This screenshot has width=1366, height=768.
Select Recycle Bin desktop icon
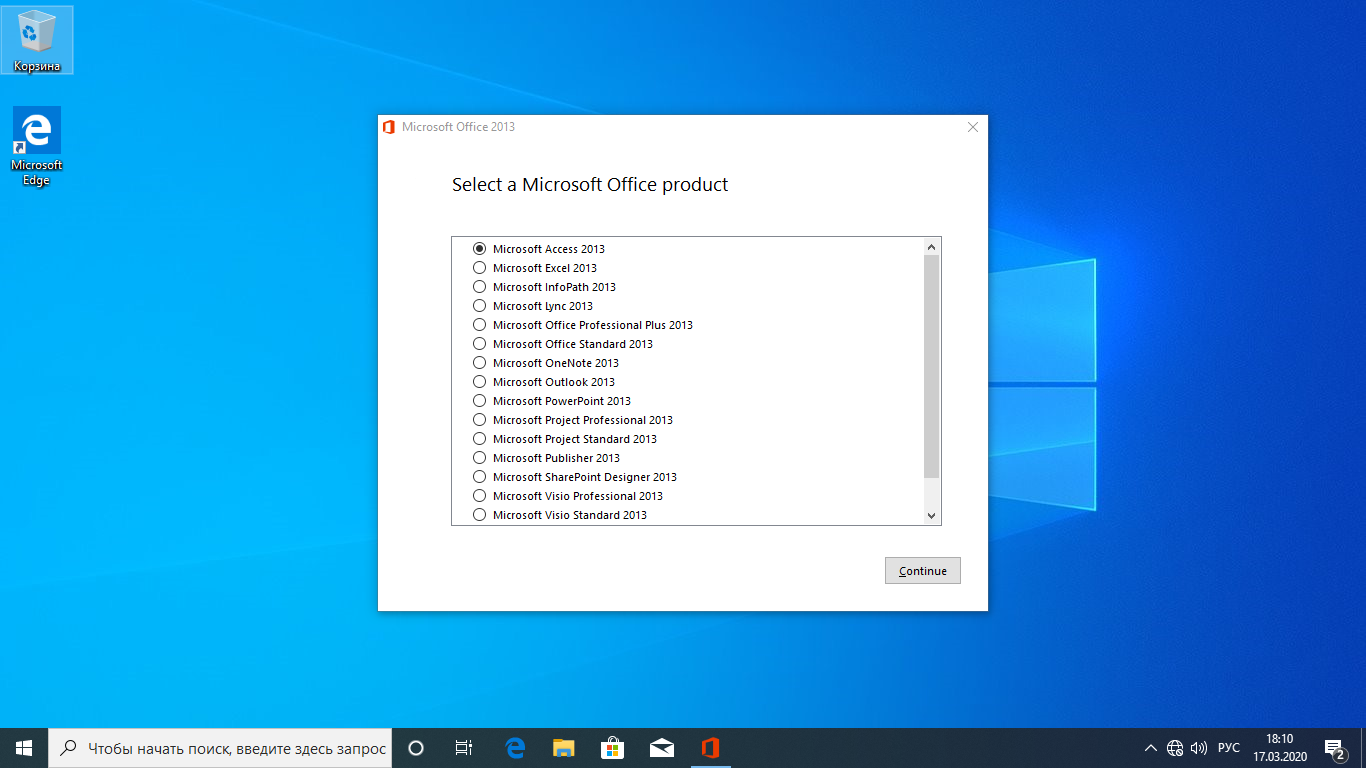tap(37, 40)
